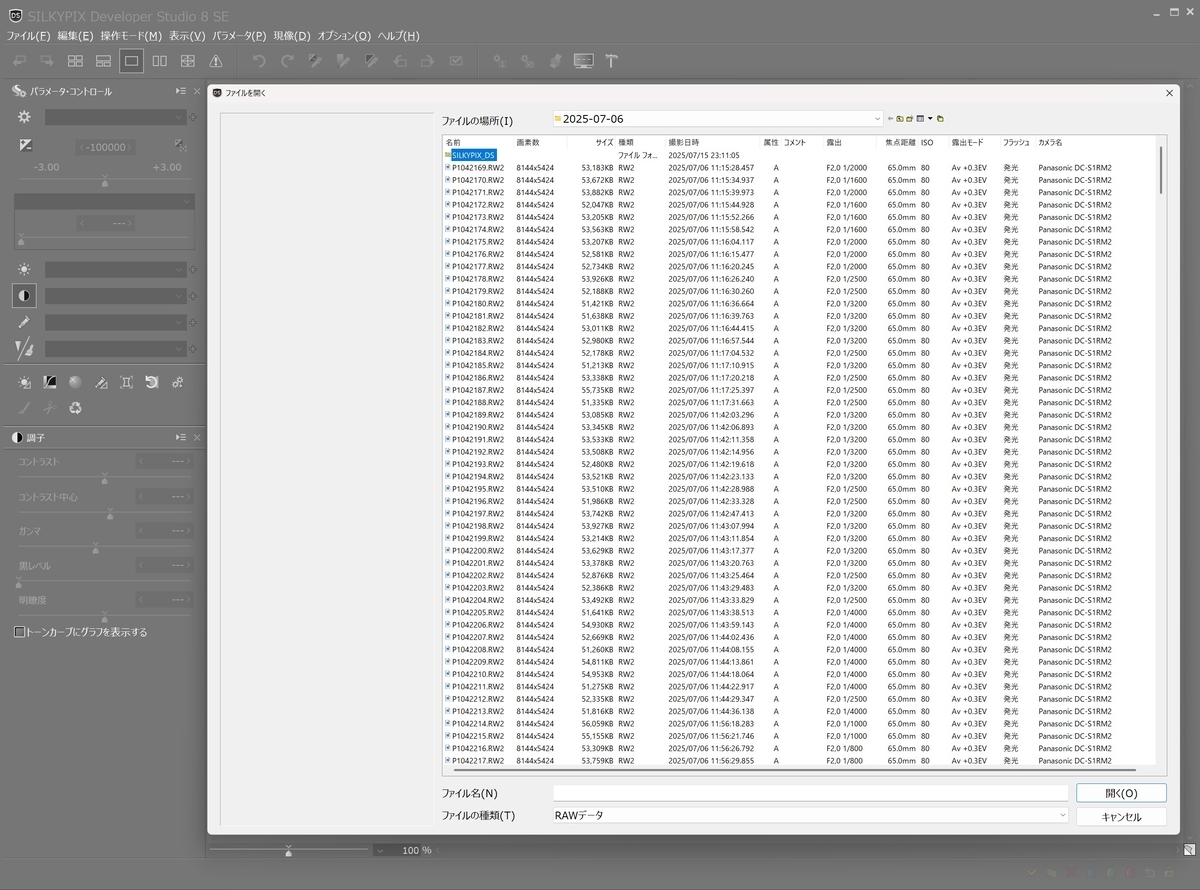Click the exposure gear icon in parameter control

pos(25,117)
